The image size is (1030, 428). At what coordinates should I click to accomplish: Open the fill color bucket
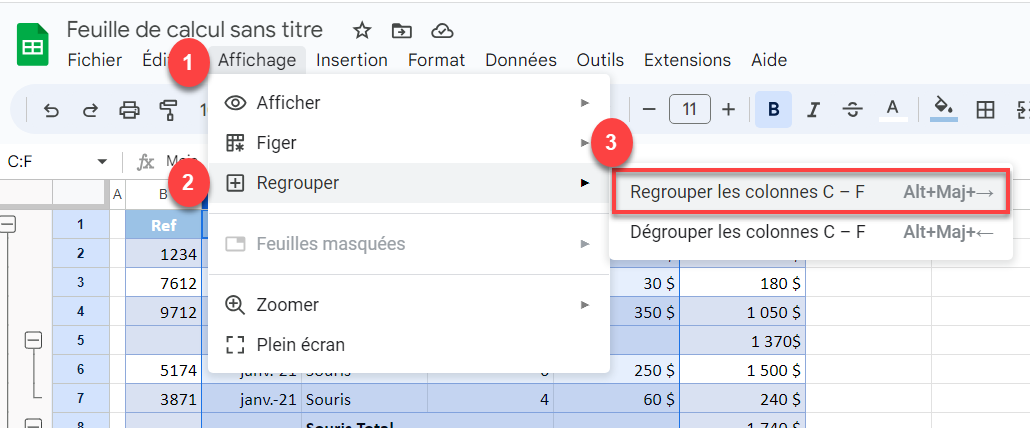pyautogui.click(x=944, y=108)
